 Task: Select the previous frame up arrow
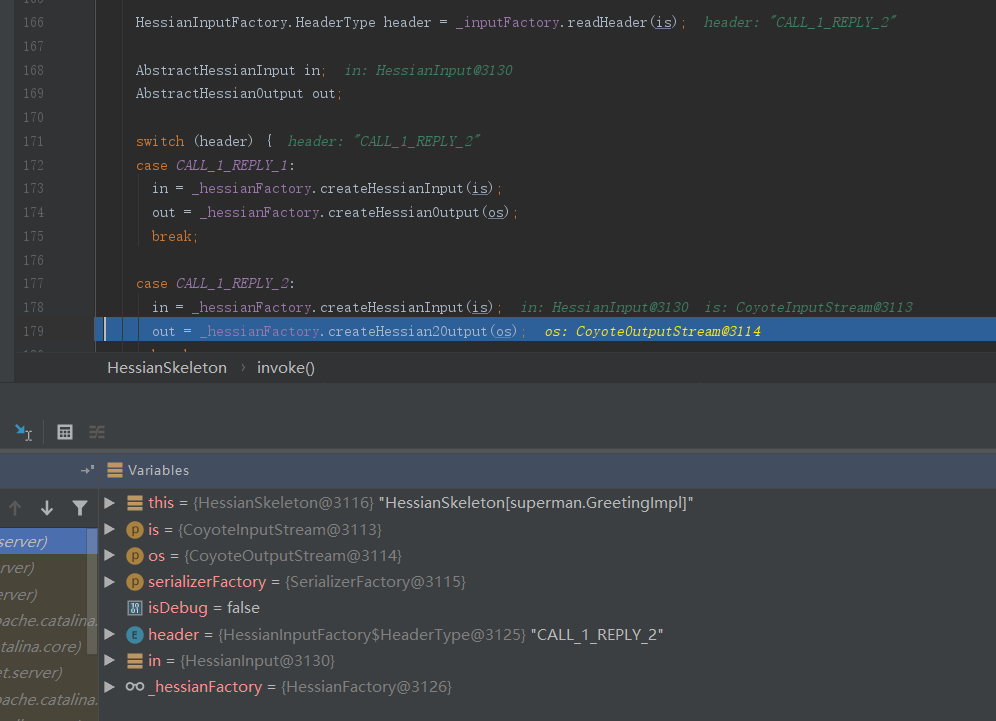(x=15, y=508)
